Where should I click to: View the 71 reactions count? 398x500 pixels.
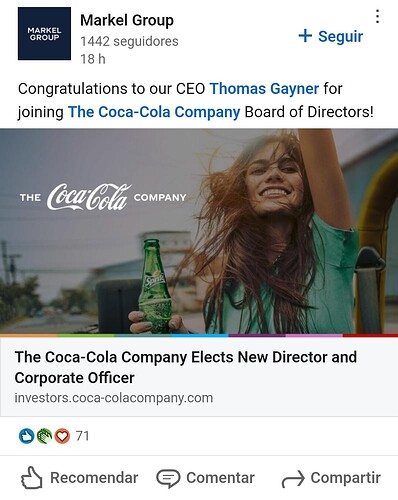pyautogui.click(x=82, y=436)
